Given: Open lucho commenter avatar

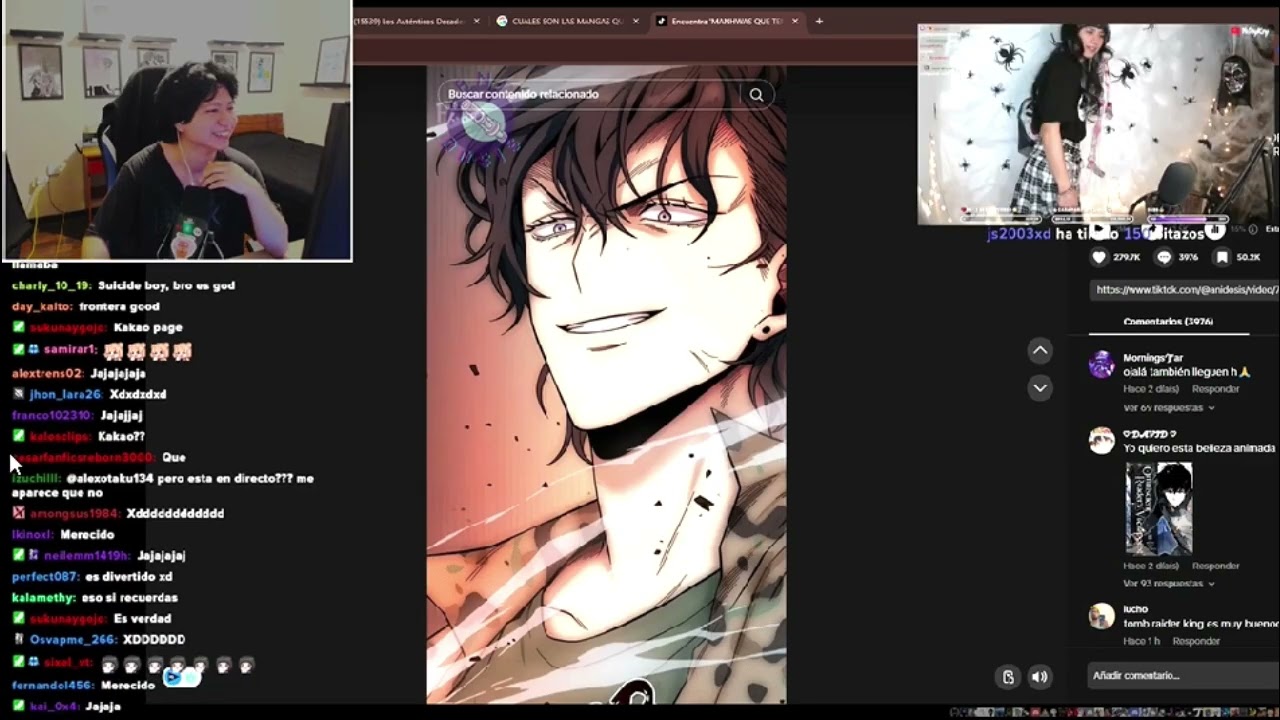Looking at the screenshot, I should tap(1101, 616).
